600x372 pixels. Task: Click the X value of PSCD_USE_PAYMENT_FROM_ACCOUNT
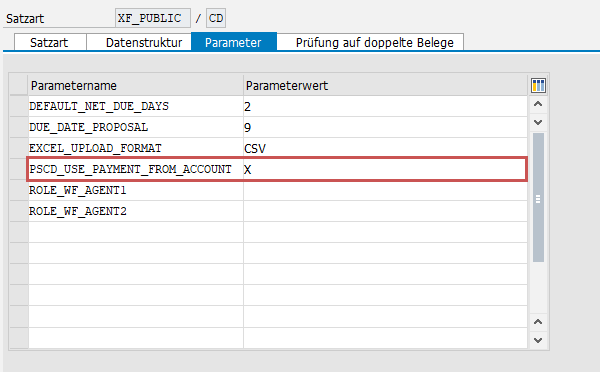[x=385, y=169]
